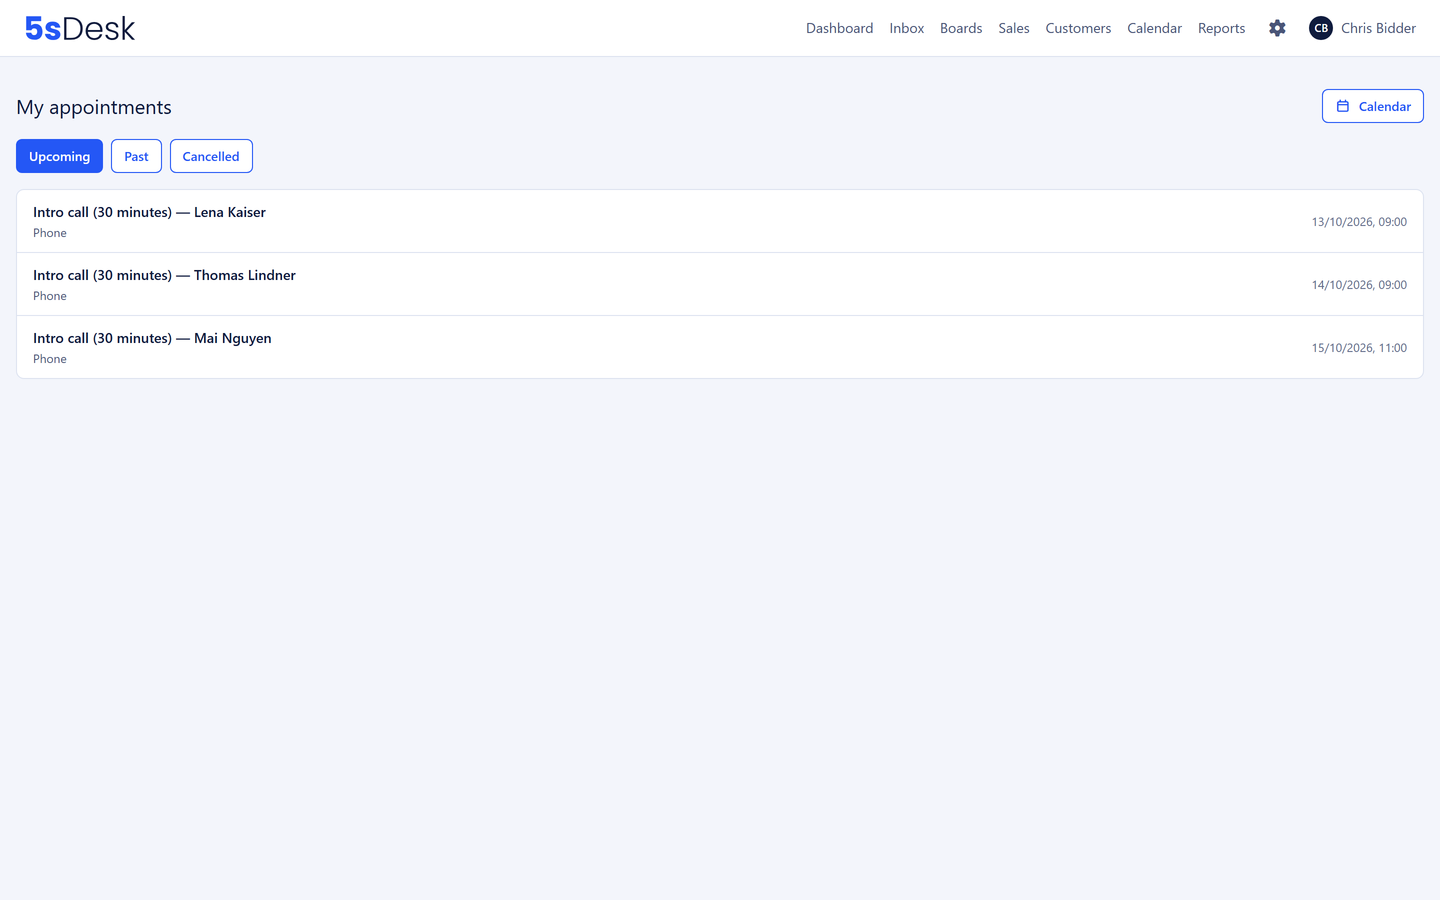Open the settings gear icon
The width and height of the screenshot is (1440, 900).
pos(1277,28)
